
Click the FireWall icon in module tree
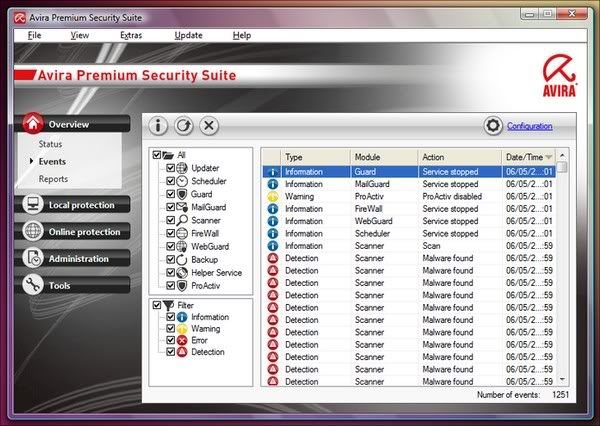(182, 233)
